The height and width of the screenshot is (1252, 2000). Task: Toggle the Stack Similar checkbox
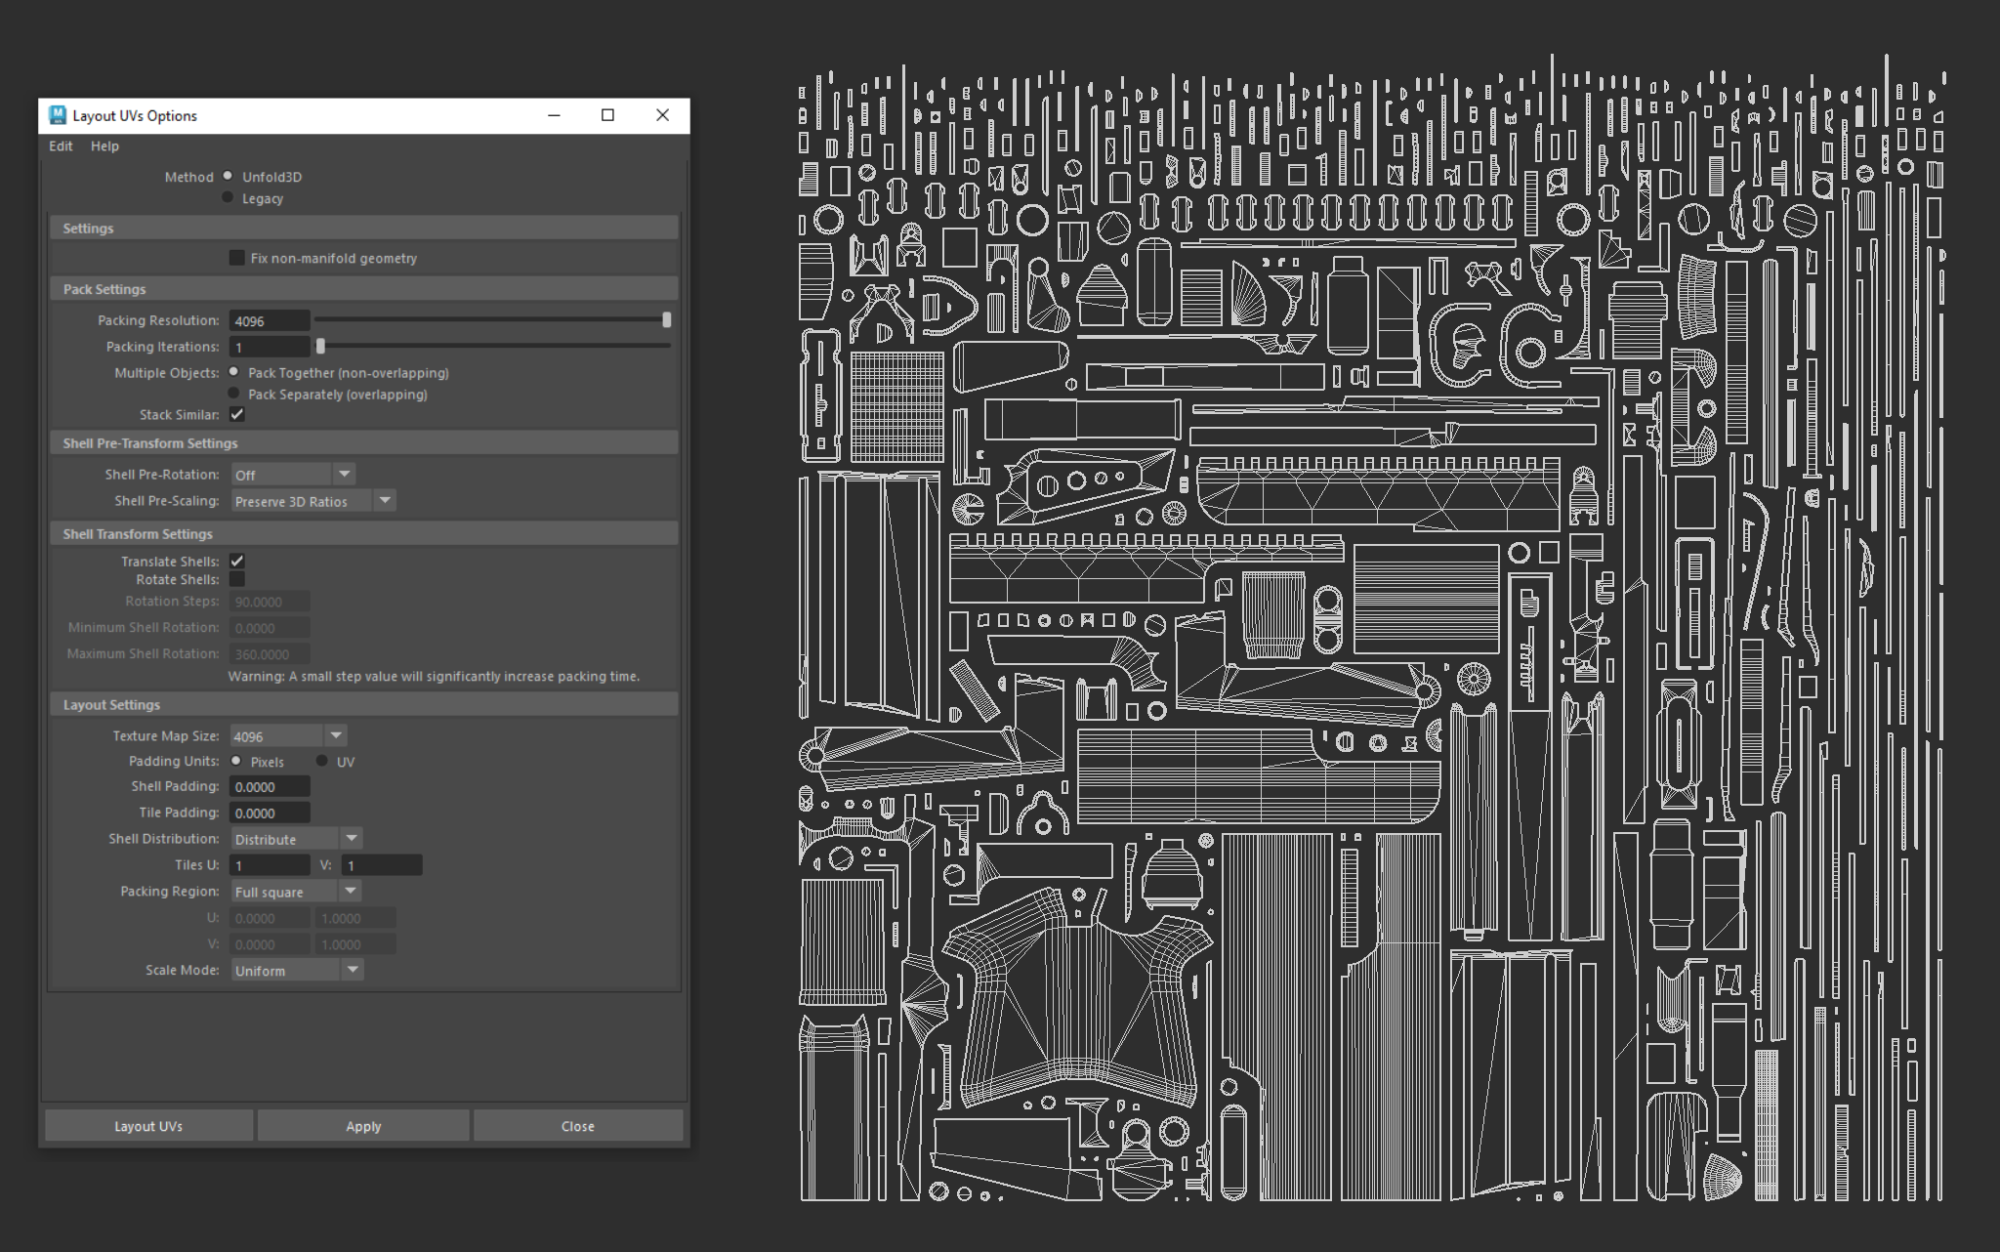[237, 414]
